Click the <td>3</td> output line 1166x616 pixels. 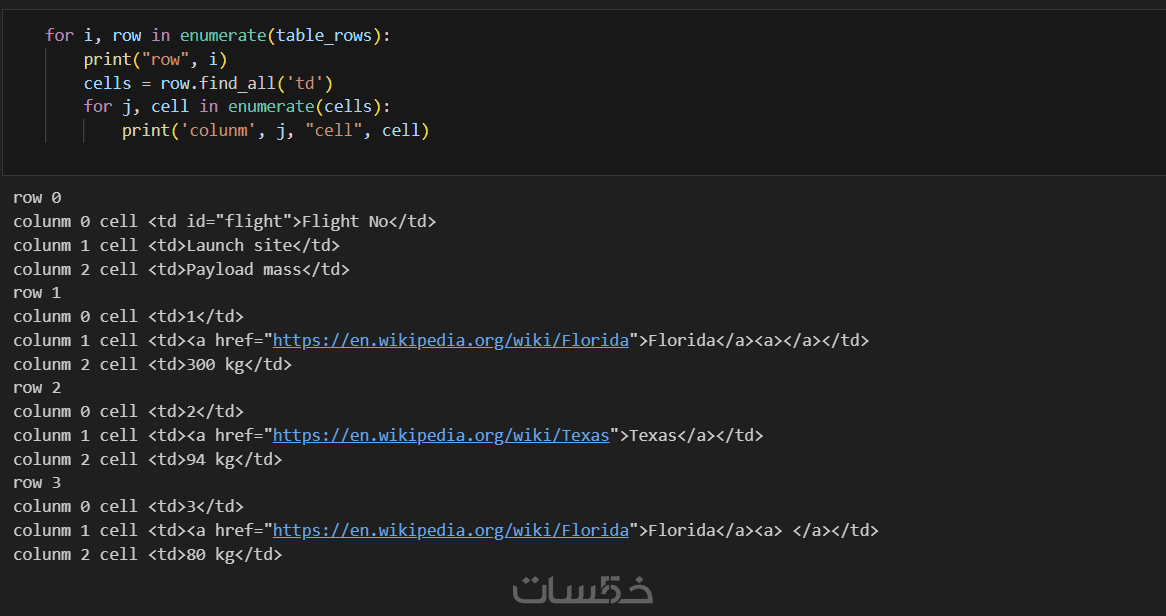128,506
